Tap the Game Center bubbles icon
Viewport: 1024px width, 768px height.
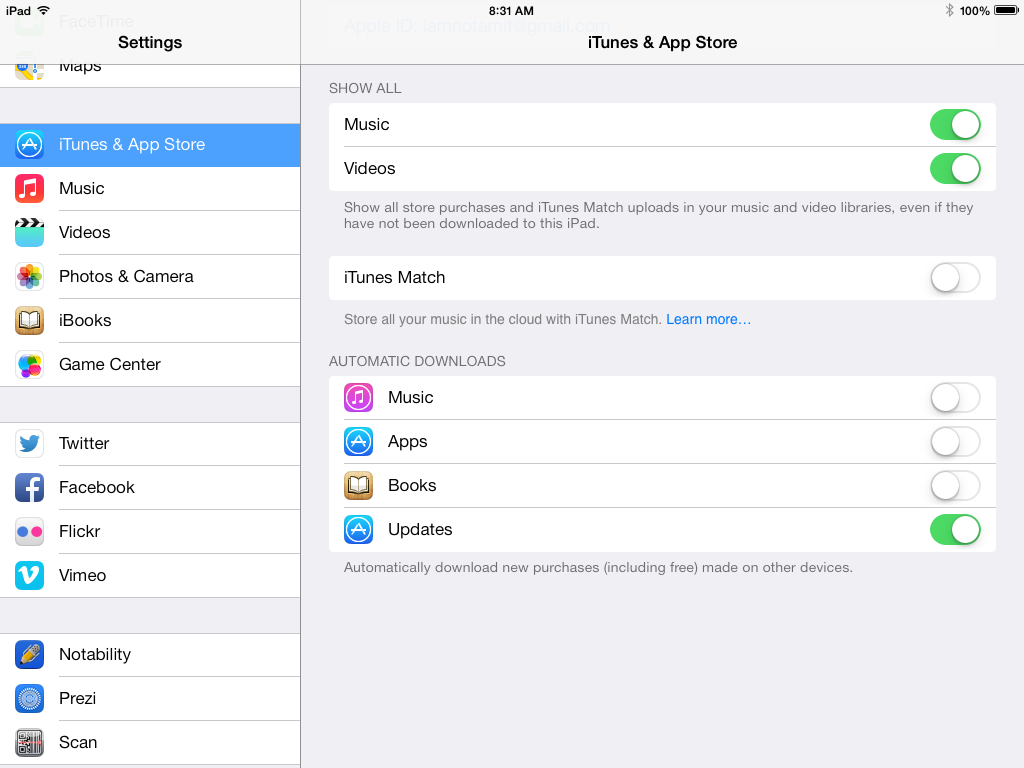(x=30, y=364)
